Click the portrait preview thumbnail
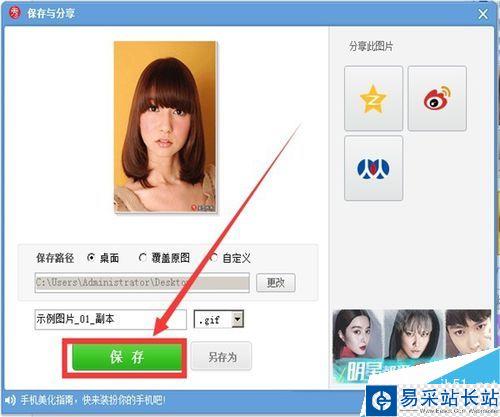The width and height of the screenshot is (500, 417). (165, 127)
